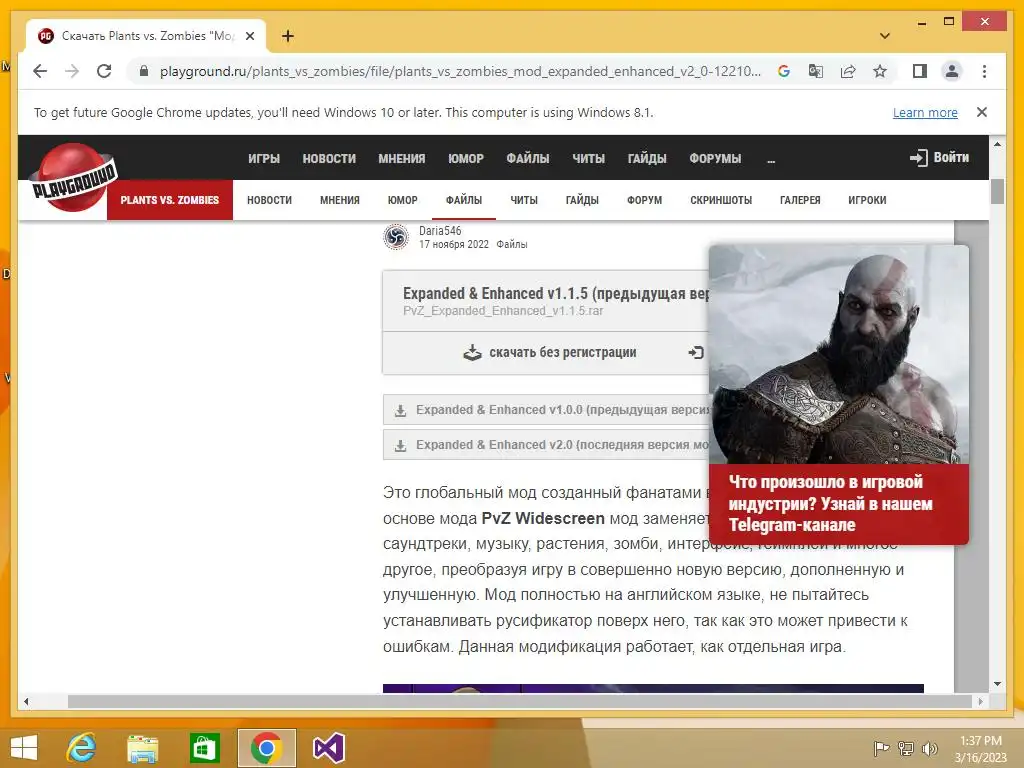Image resolution: width=1024 pixels, height=768 pixels.
Task: Open the PLANTS VS. ZOMBIES game section
Action: pos(170,200)
